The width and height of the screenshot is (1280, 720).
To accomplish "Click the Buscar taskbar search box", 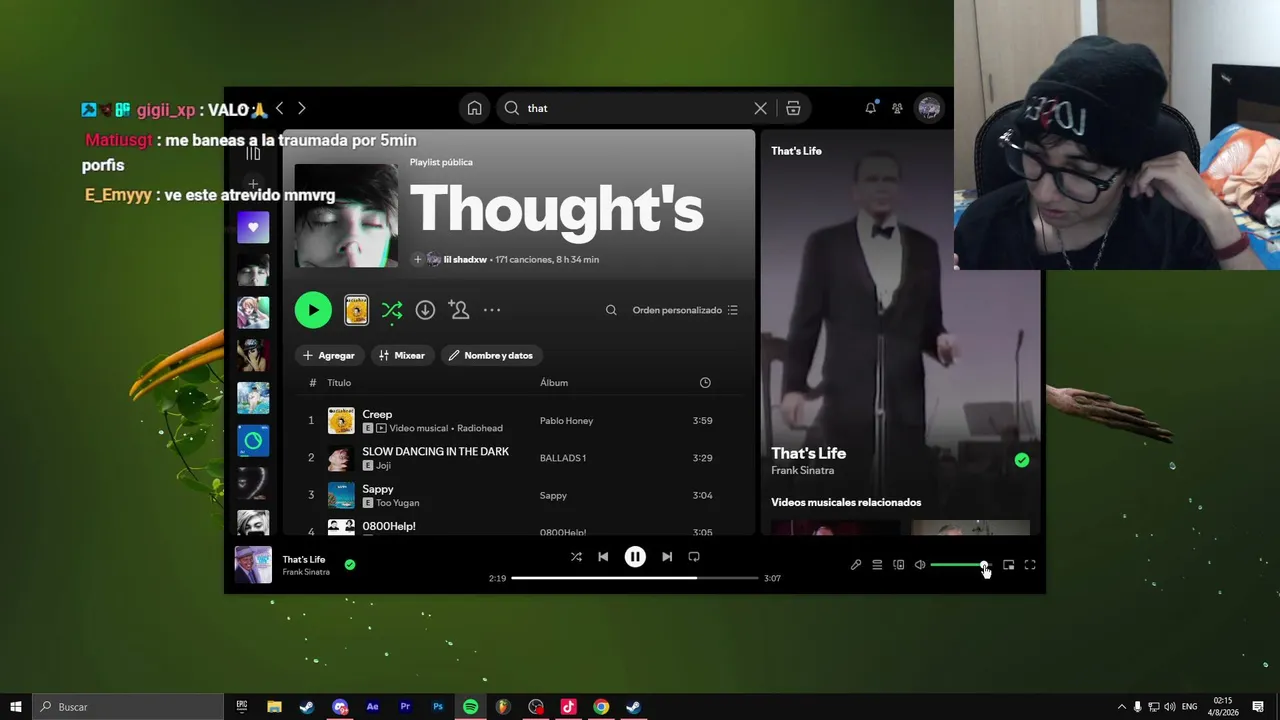I will (x=128, y=707).
